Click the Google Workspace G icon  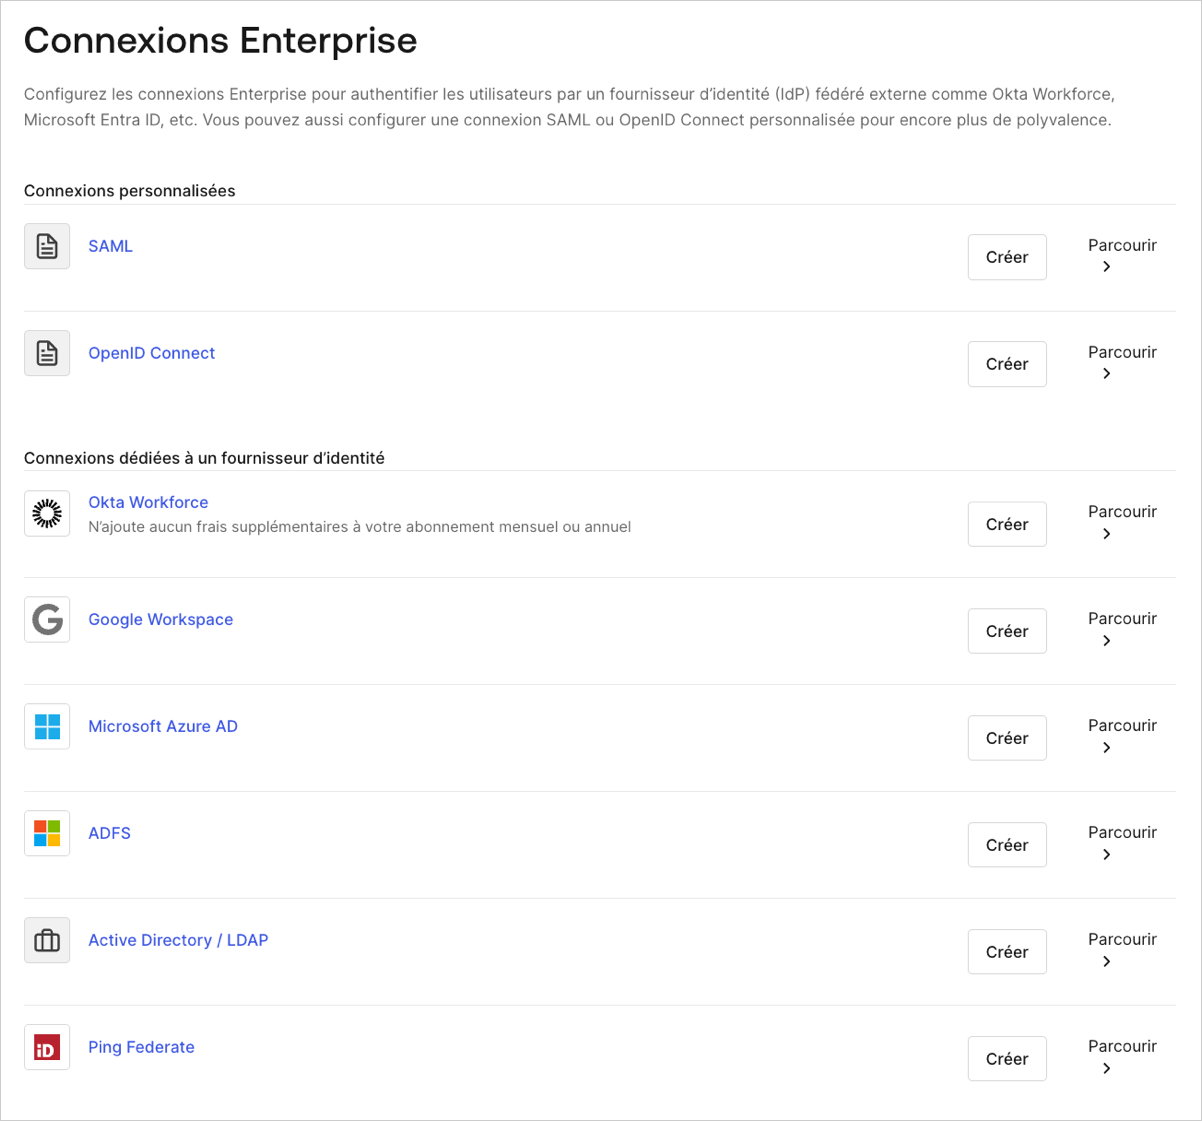coord(47,620)
